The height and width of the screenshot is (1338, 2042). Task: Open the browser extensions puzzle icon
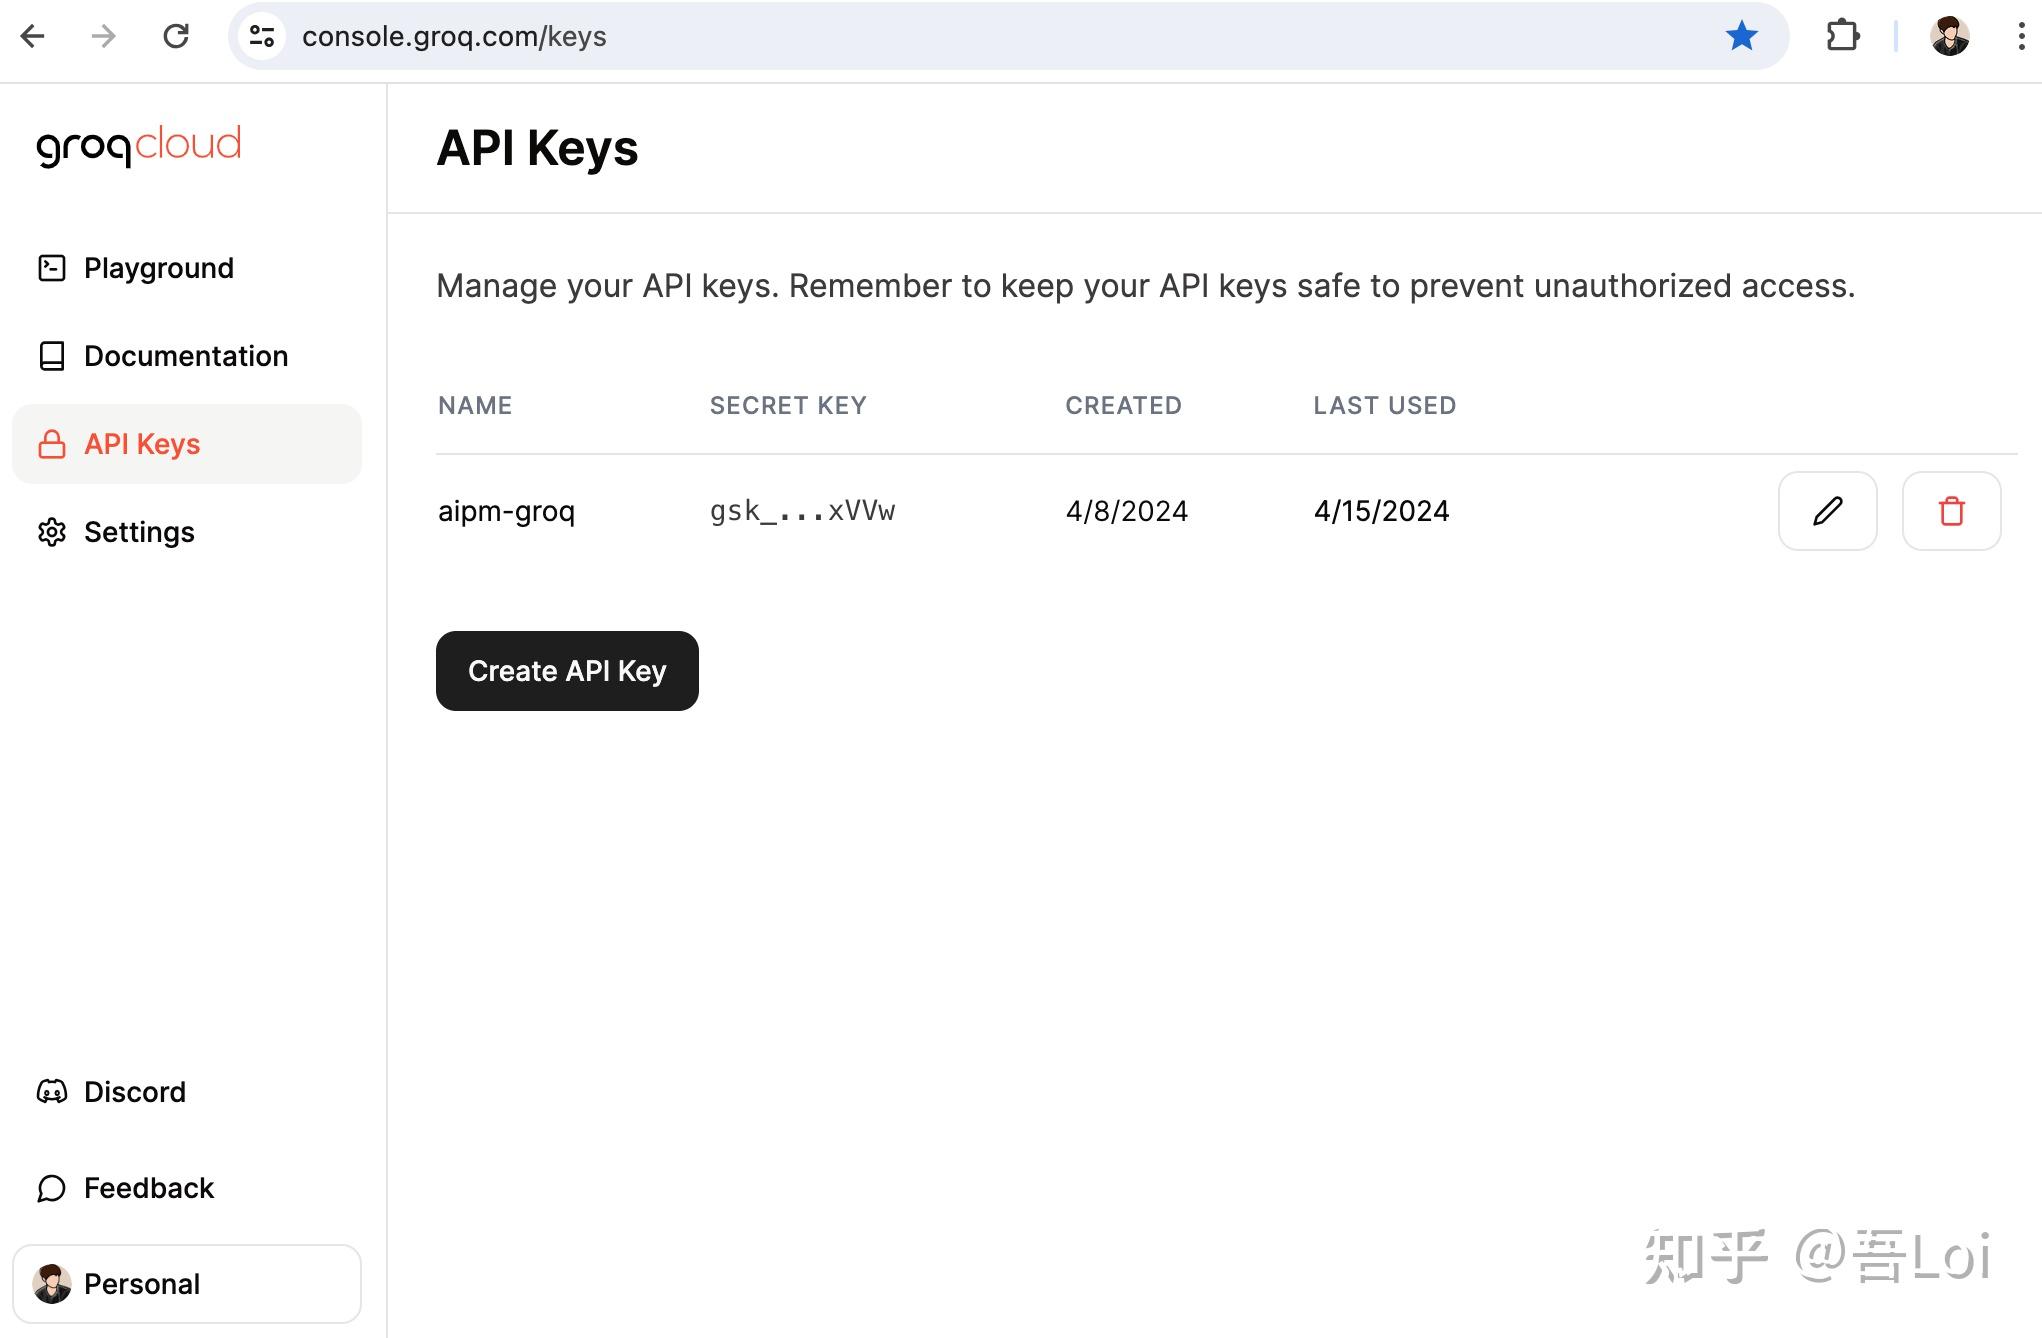(x=1842, y=37)
